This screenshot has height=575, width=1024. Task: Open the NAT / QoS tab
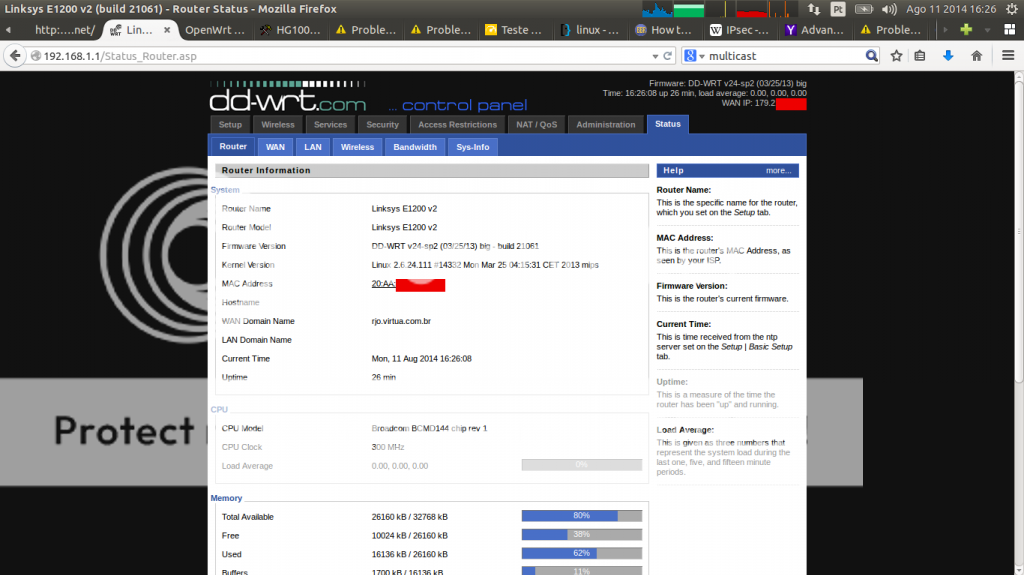tap(537, 125)
